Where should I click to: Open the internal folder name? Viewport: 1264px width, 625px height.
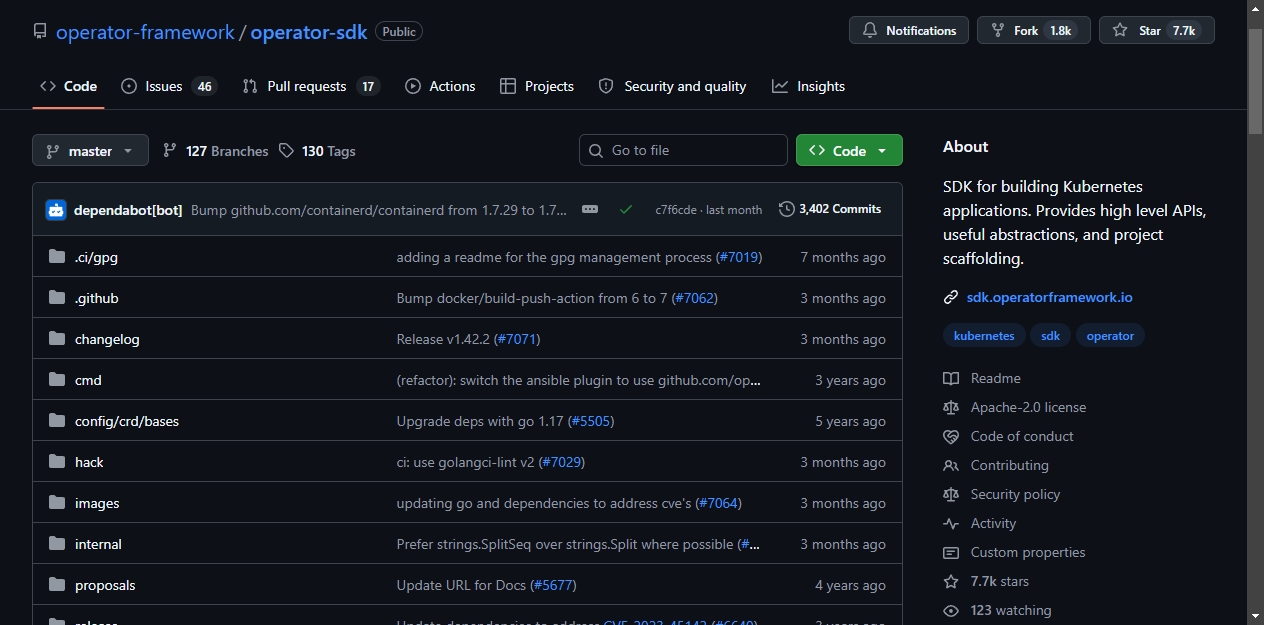pyautogui.click(x=98, y=544)
